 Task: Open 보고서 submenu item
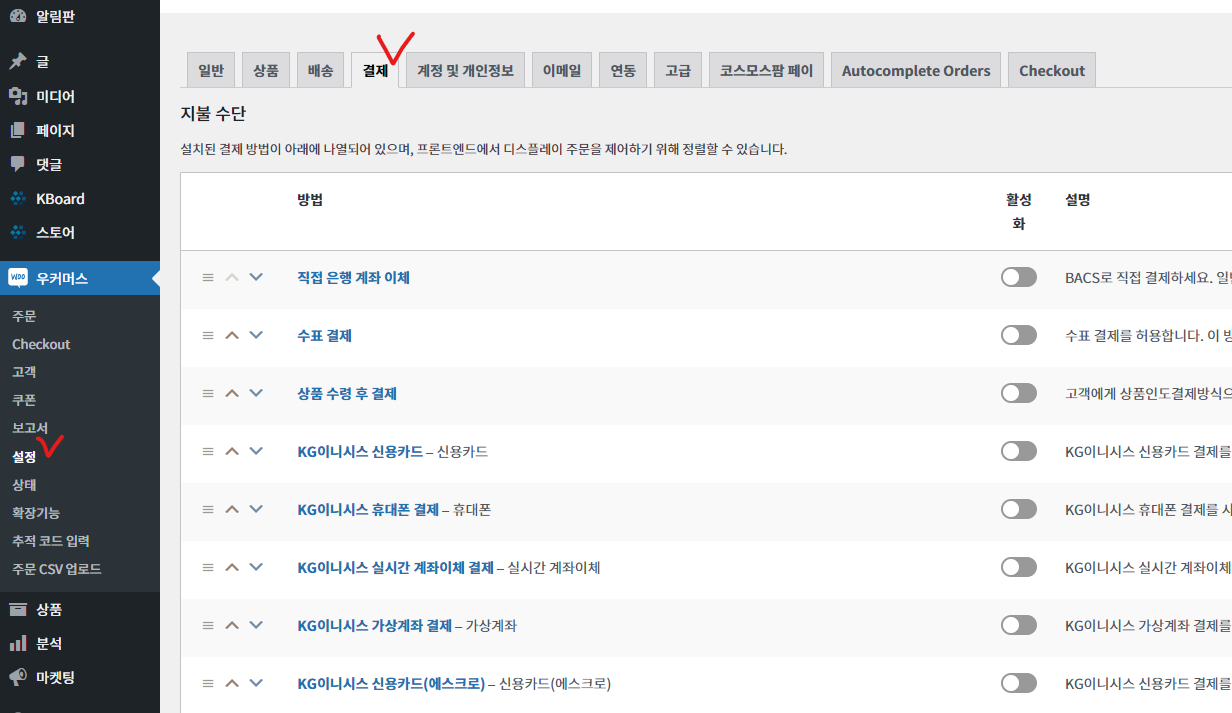click(30, 428)
